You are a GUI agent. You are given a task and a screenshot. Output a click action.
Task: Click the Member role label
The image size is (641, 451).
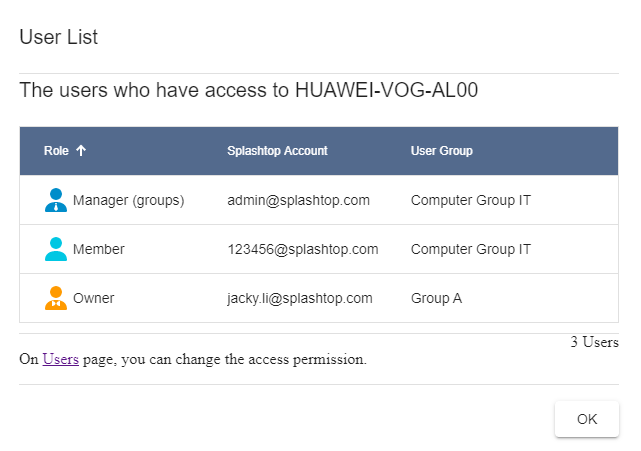coord(99,249)
